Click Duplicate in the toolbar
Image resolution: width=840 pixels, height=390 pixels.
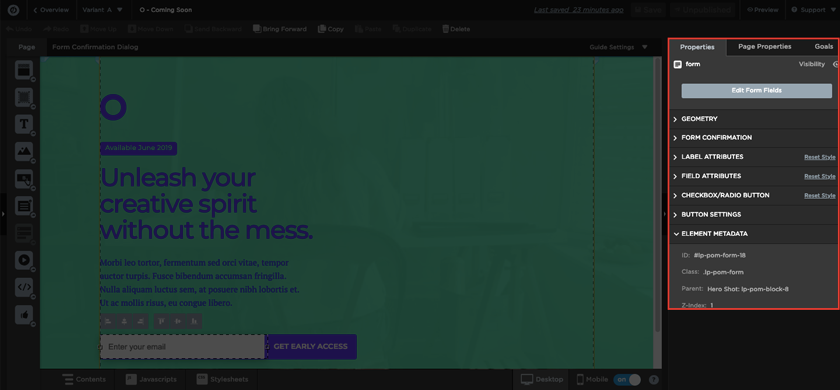point(412,29)
